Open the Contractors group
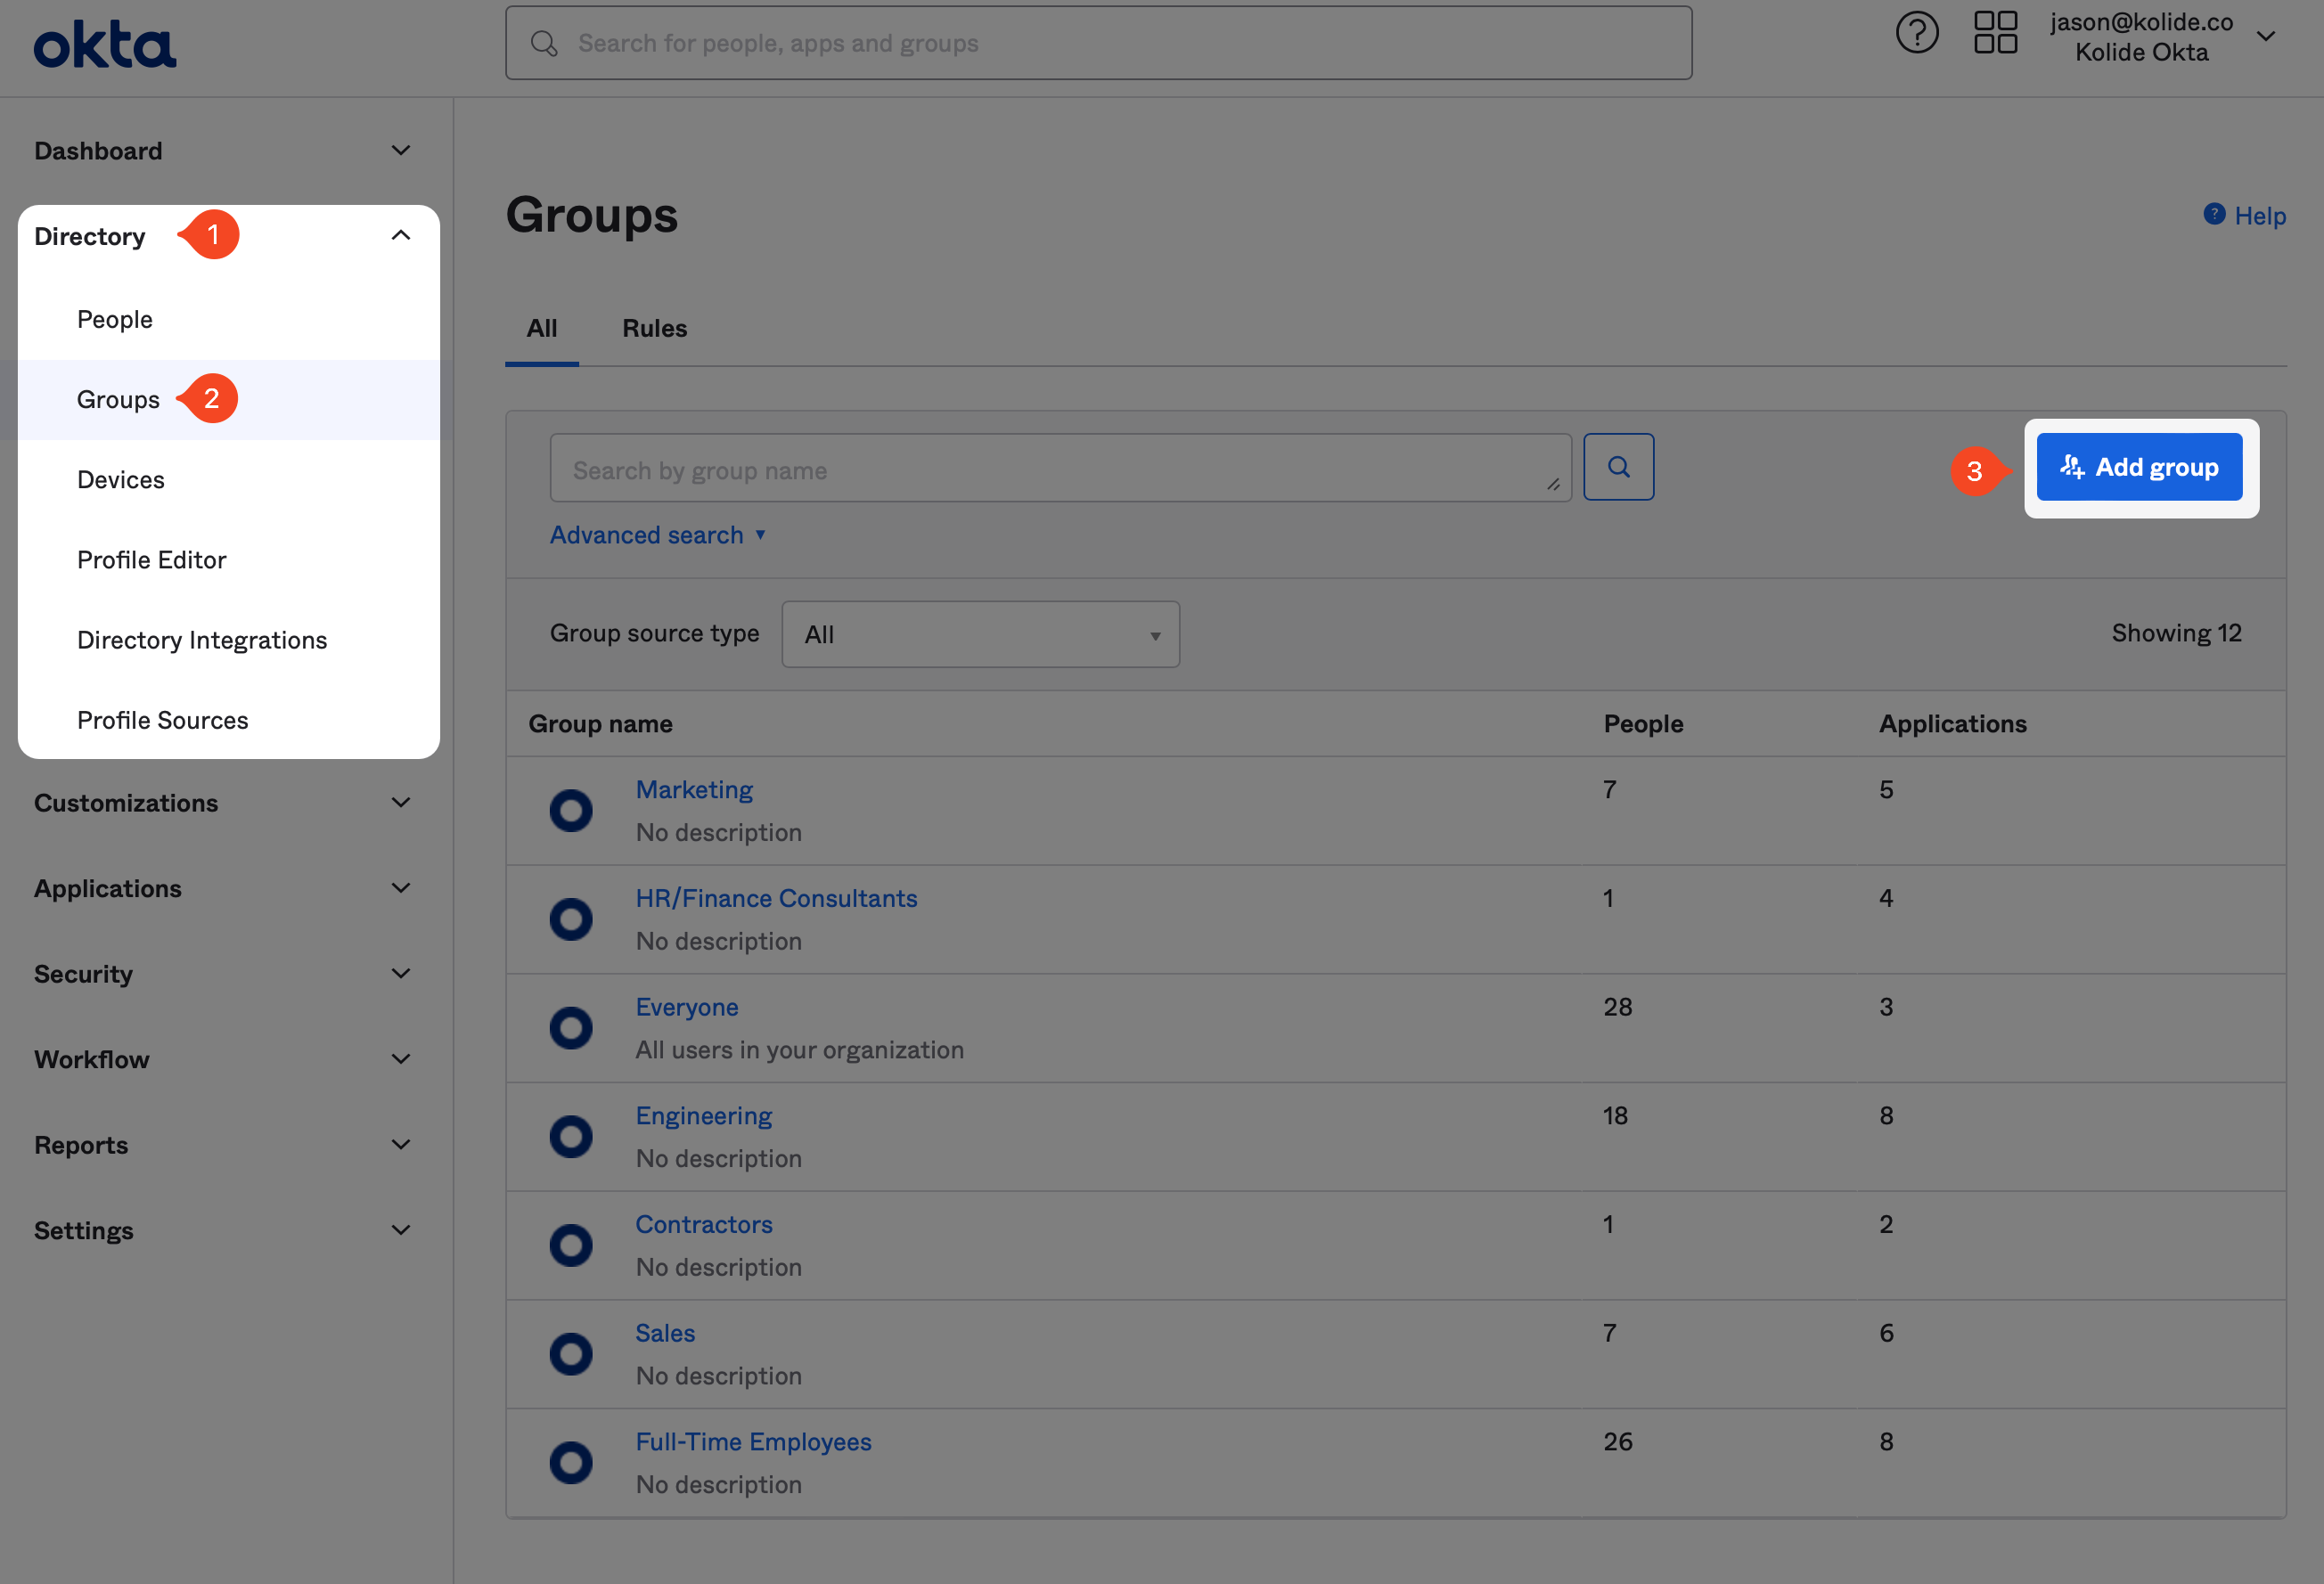Image resolution: width=2324 pixels, height=1584 pixels. point(703,1224)
